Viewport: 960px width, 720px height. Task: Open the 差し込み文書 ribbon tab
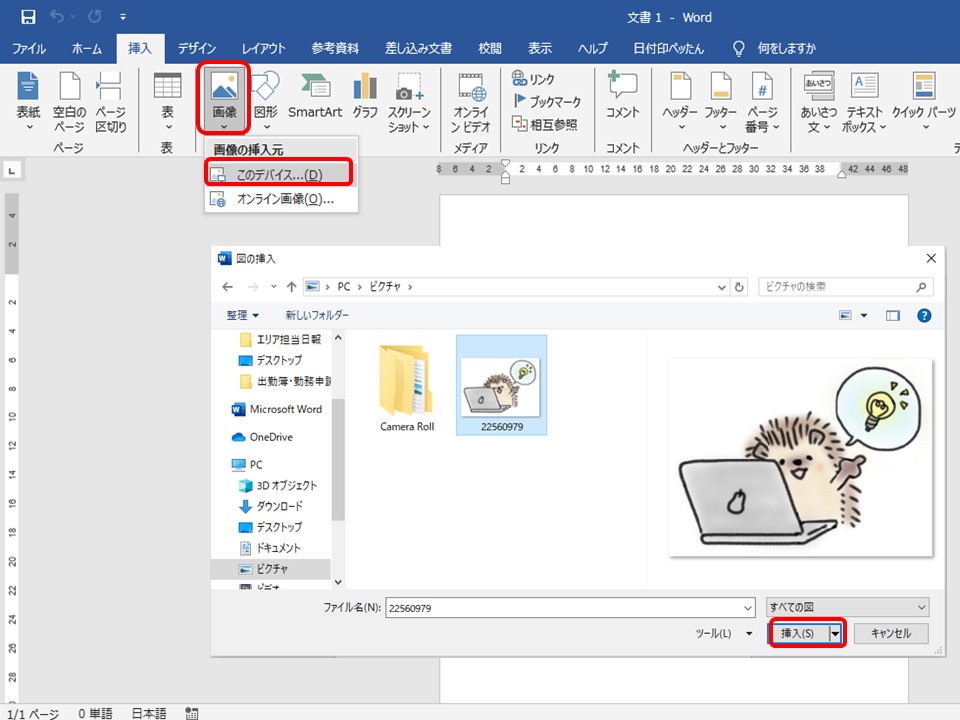pos(418,48)
